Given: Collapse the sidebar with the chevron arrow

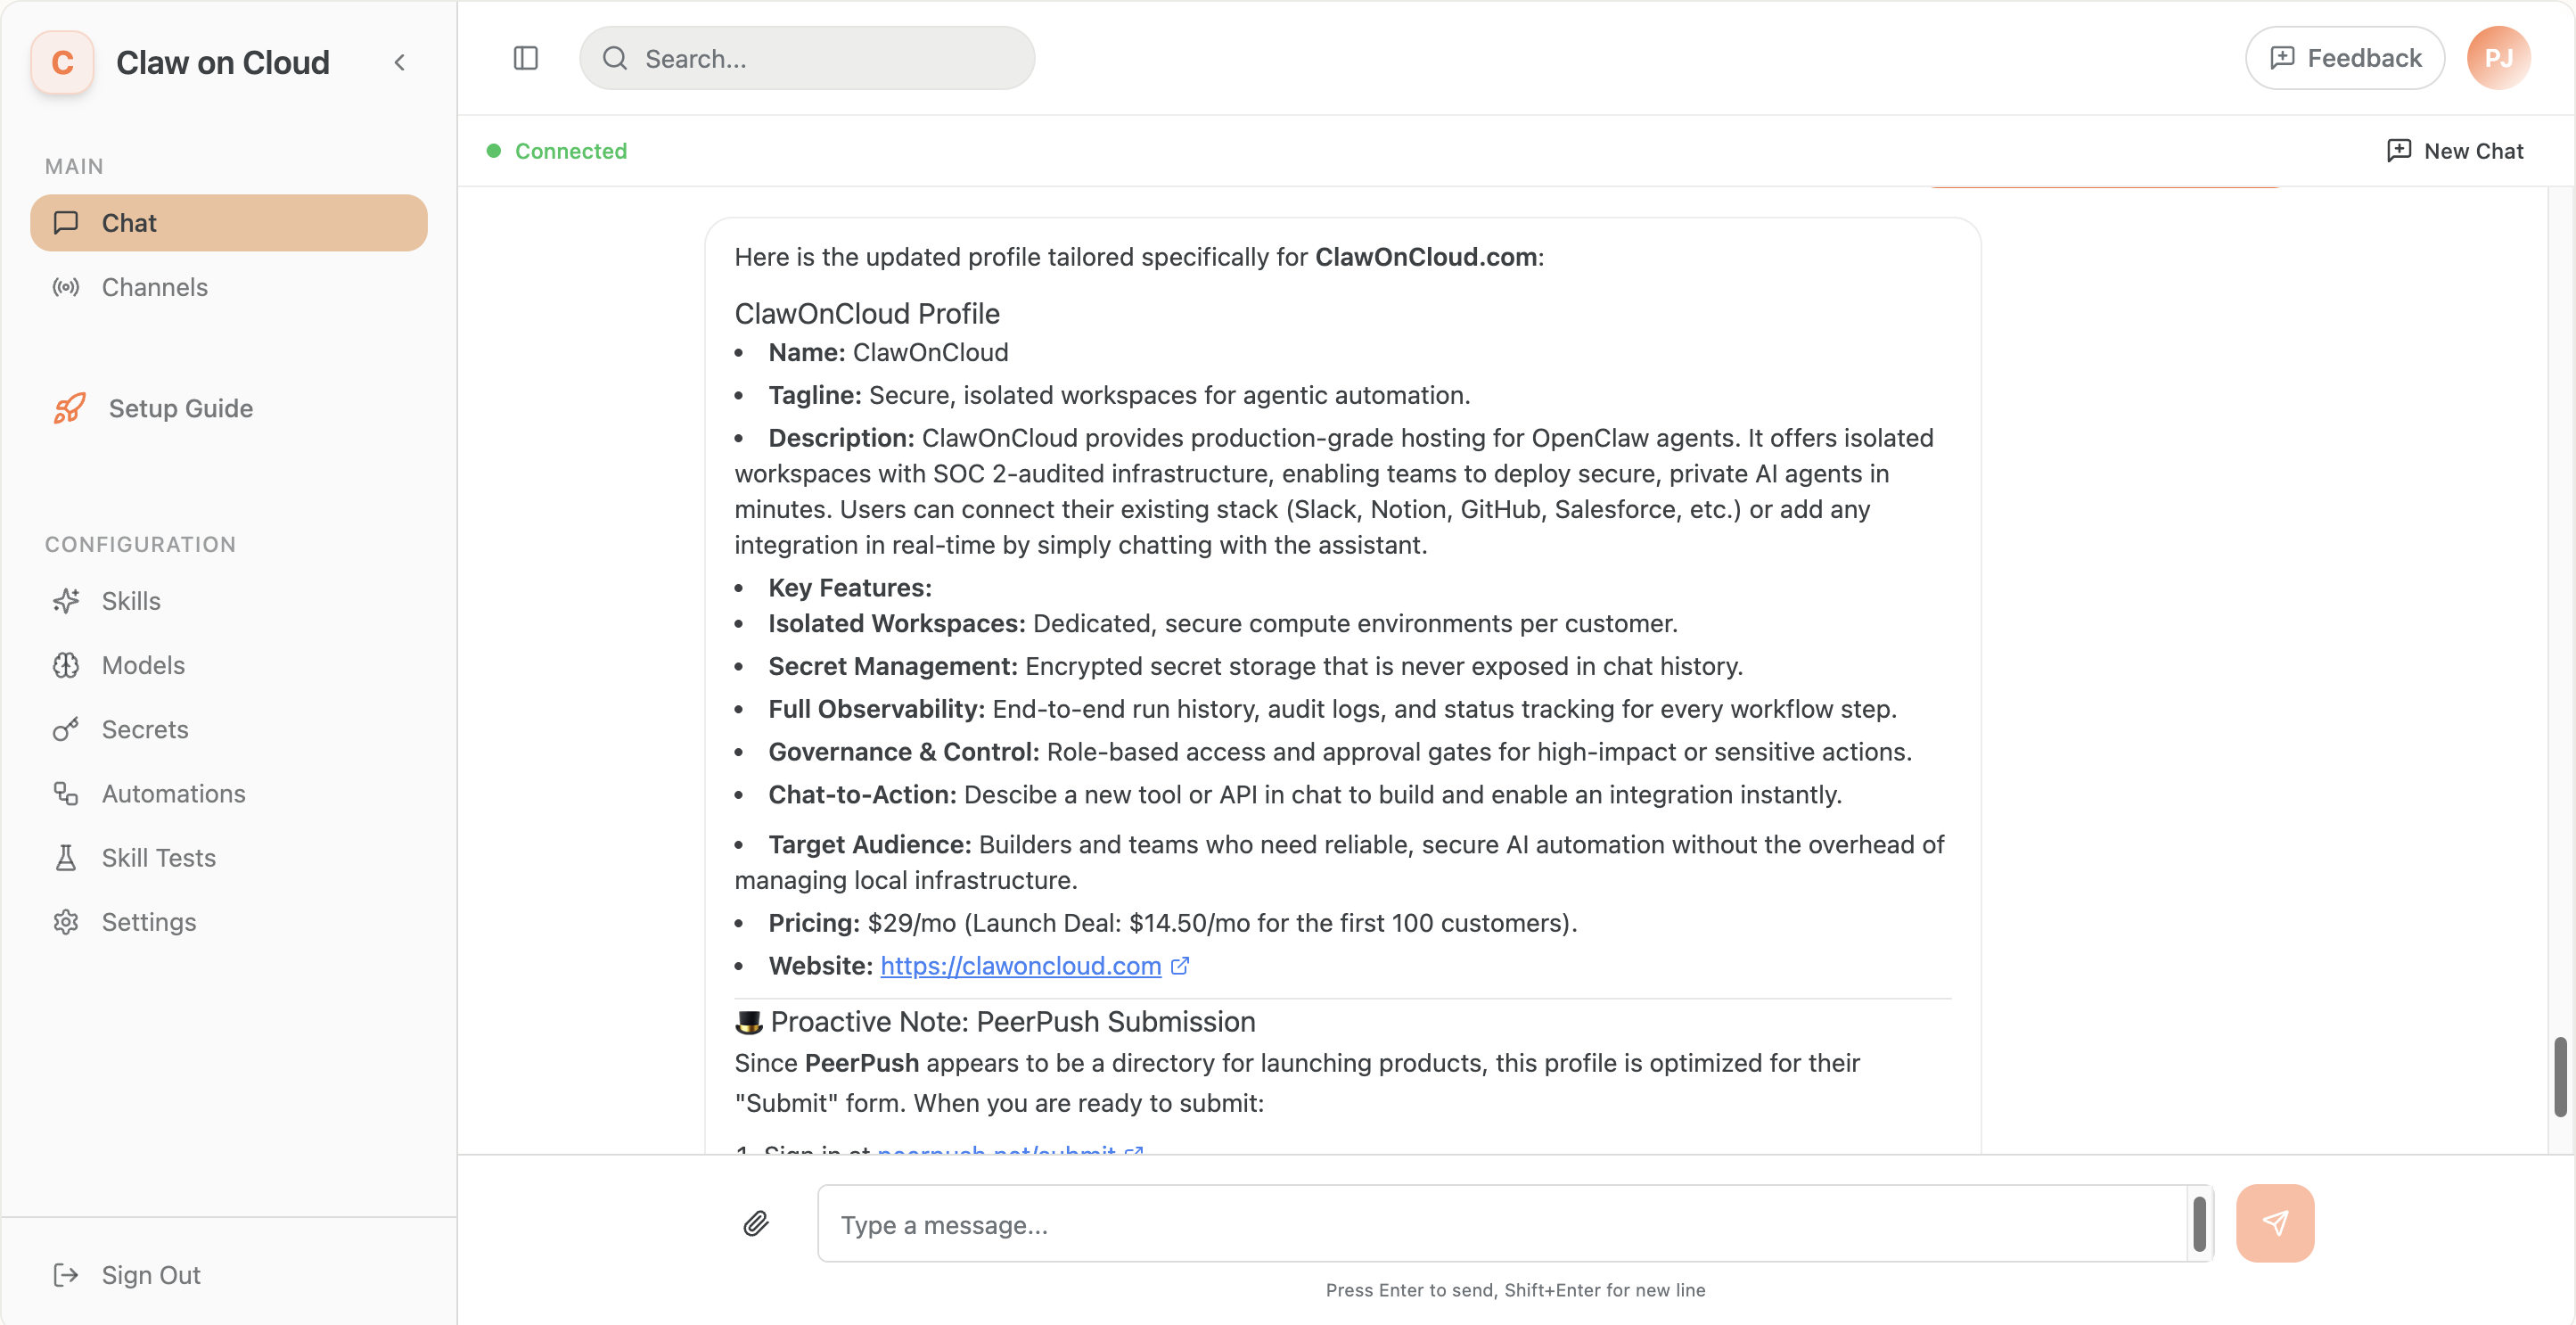Looking at the screenshot, I should pyautogui.click(x=400, y=62).
